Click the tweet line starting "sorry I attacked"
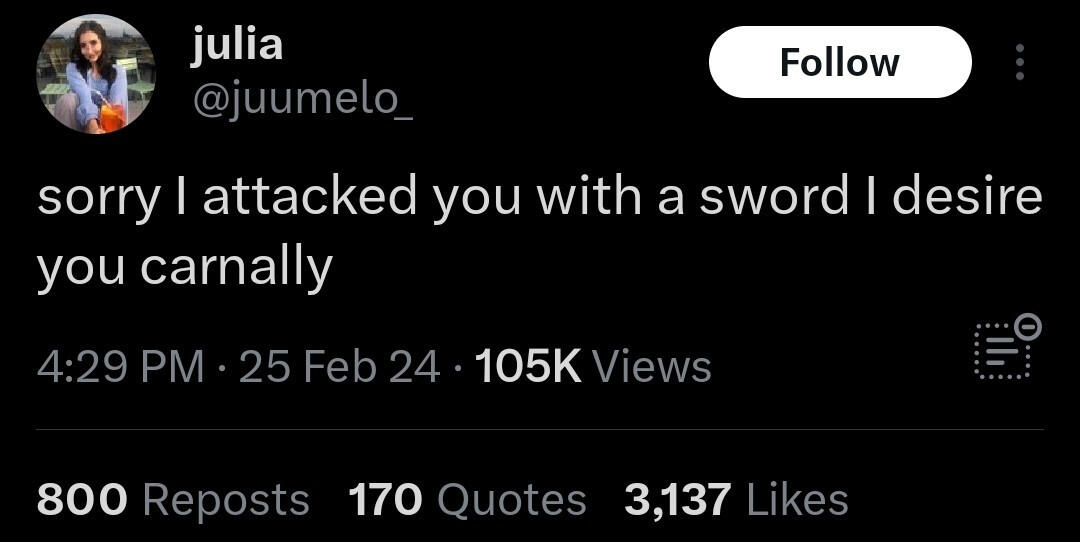 pyautogui.click(x=539, y=197)
